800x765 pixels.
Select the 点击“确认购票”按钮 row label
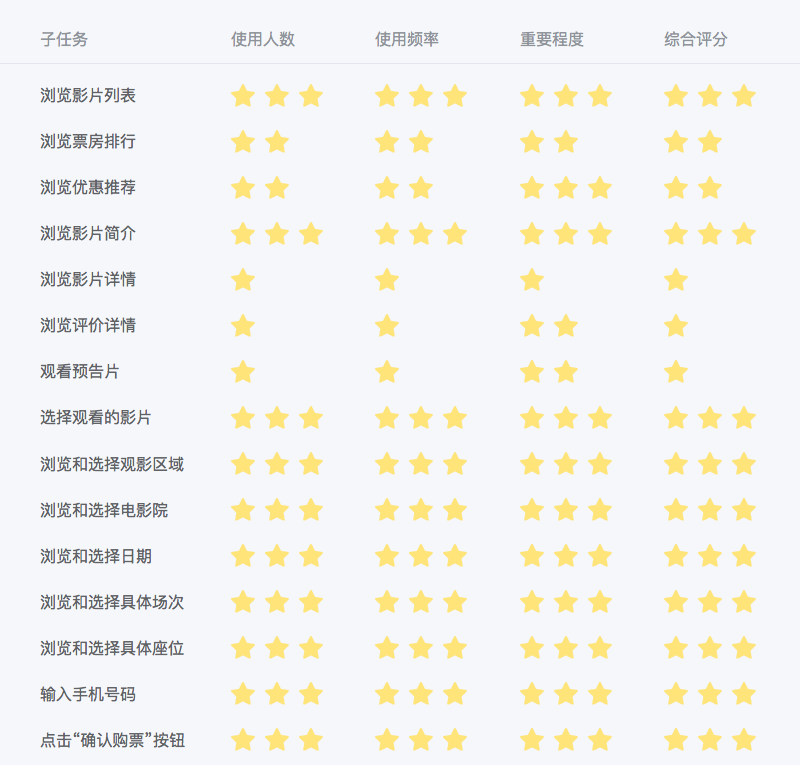click(112, 740)
